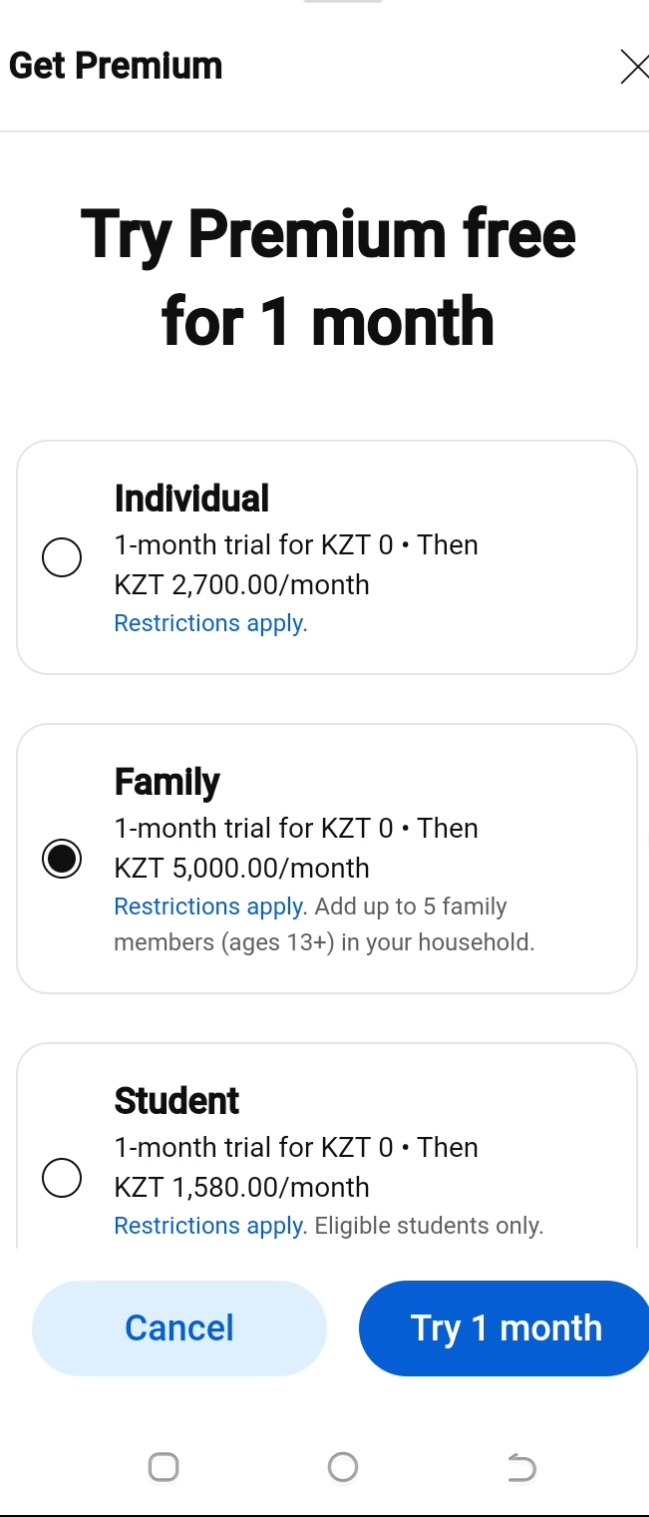
Task: Tap the KZT 1,580.00/month price text
Action: (x=242, y=1187)
